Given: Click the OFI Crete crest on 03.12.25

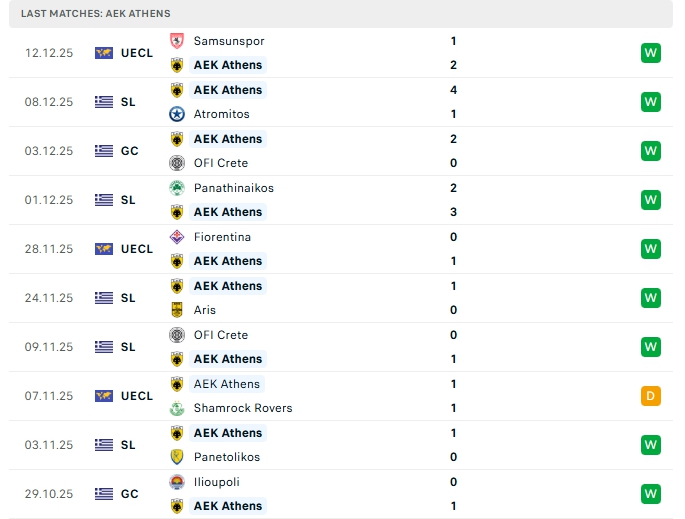Looking at the screenshot, I should point(177,163).
